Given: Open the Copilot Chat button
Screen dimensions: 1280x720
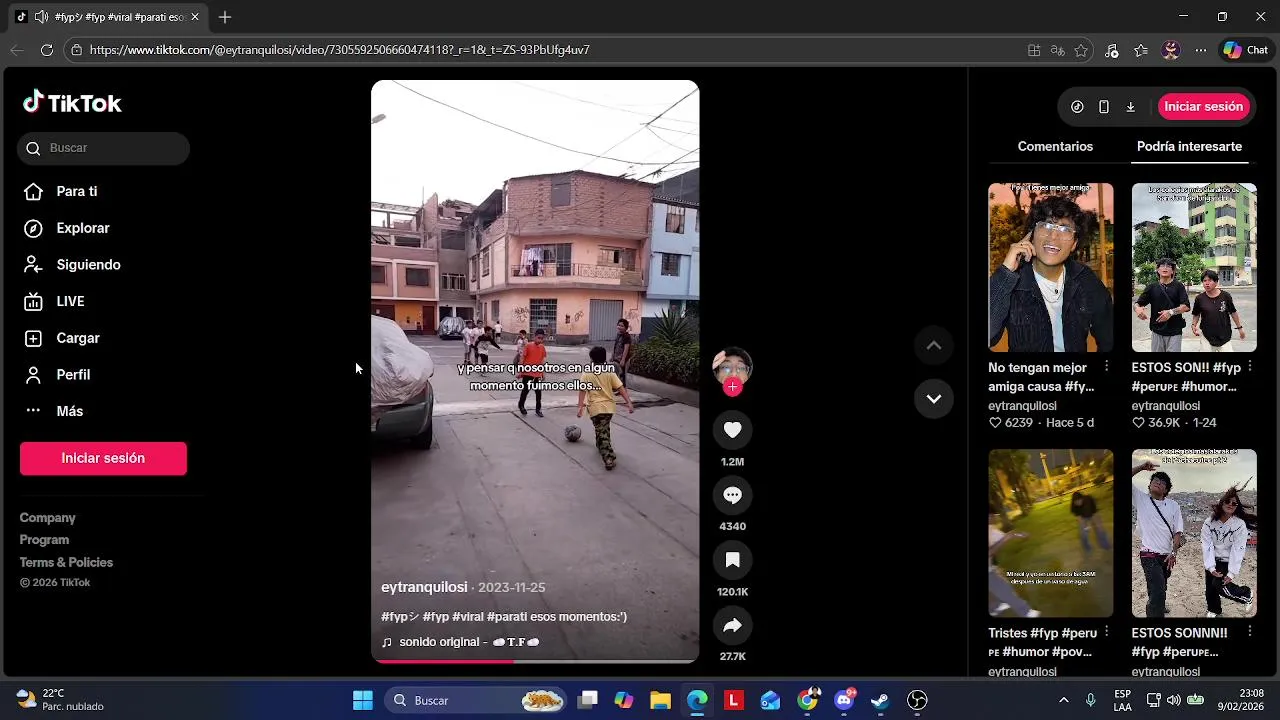Looking at the screenshot, I should pos(1246,50).
